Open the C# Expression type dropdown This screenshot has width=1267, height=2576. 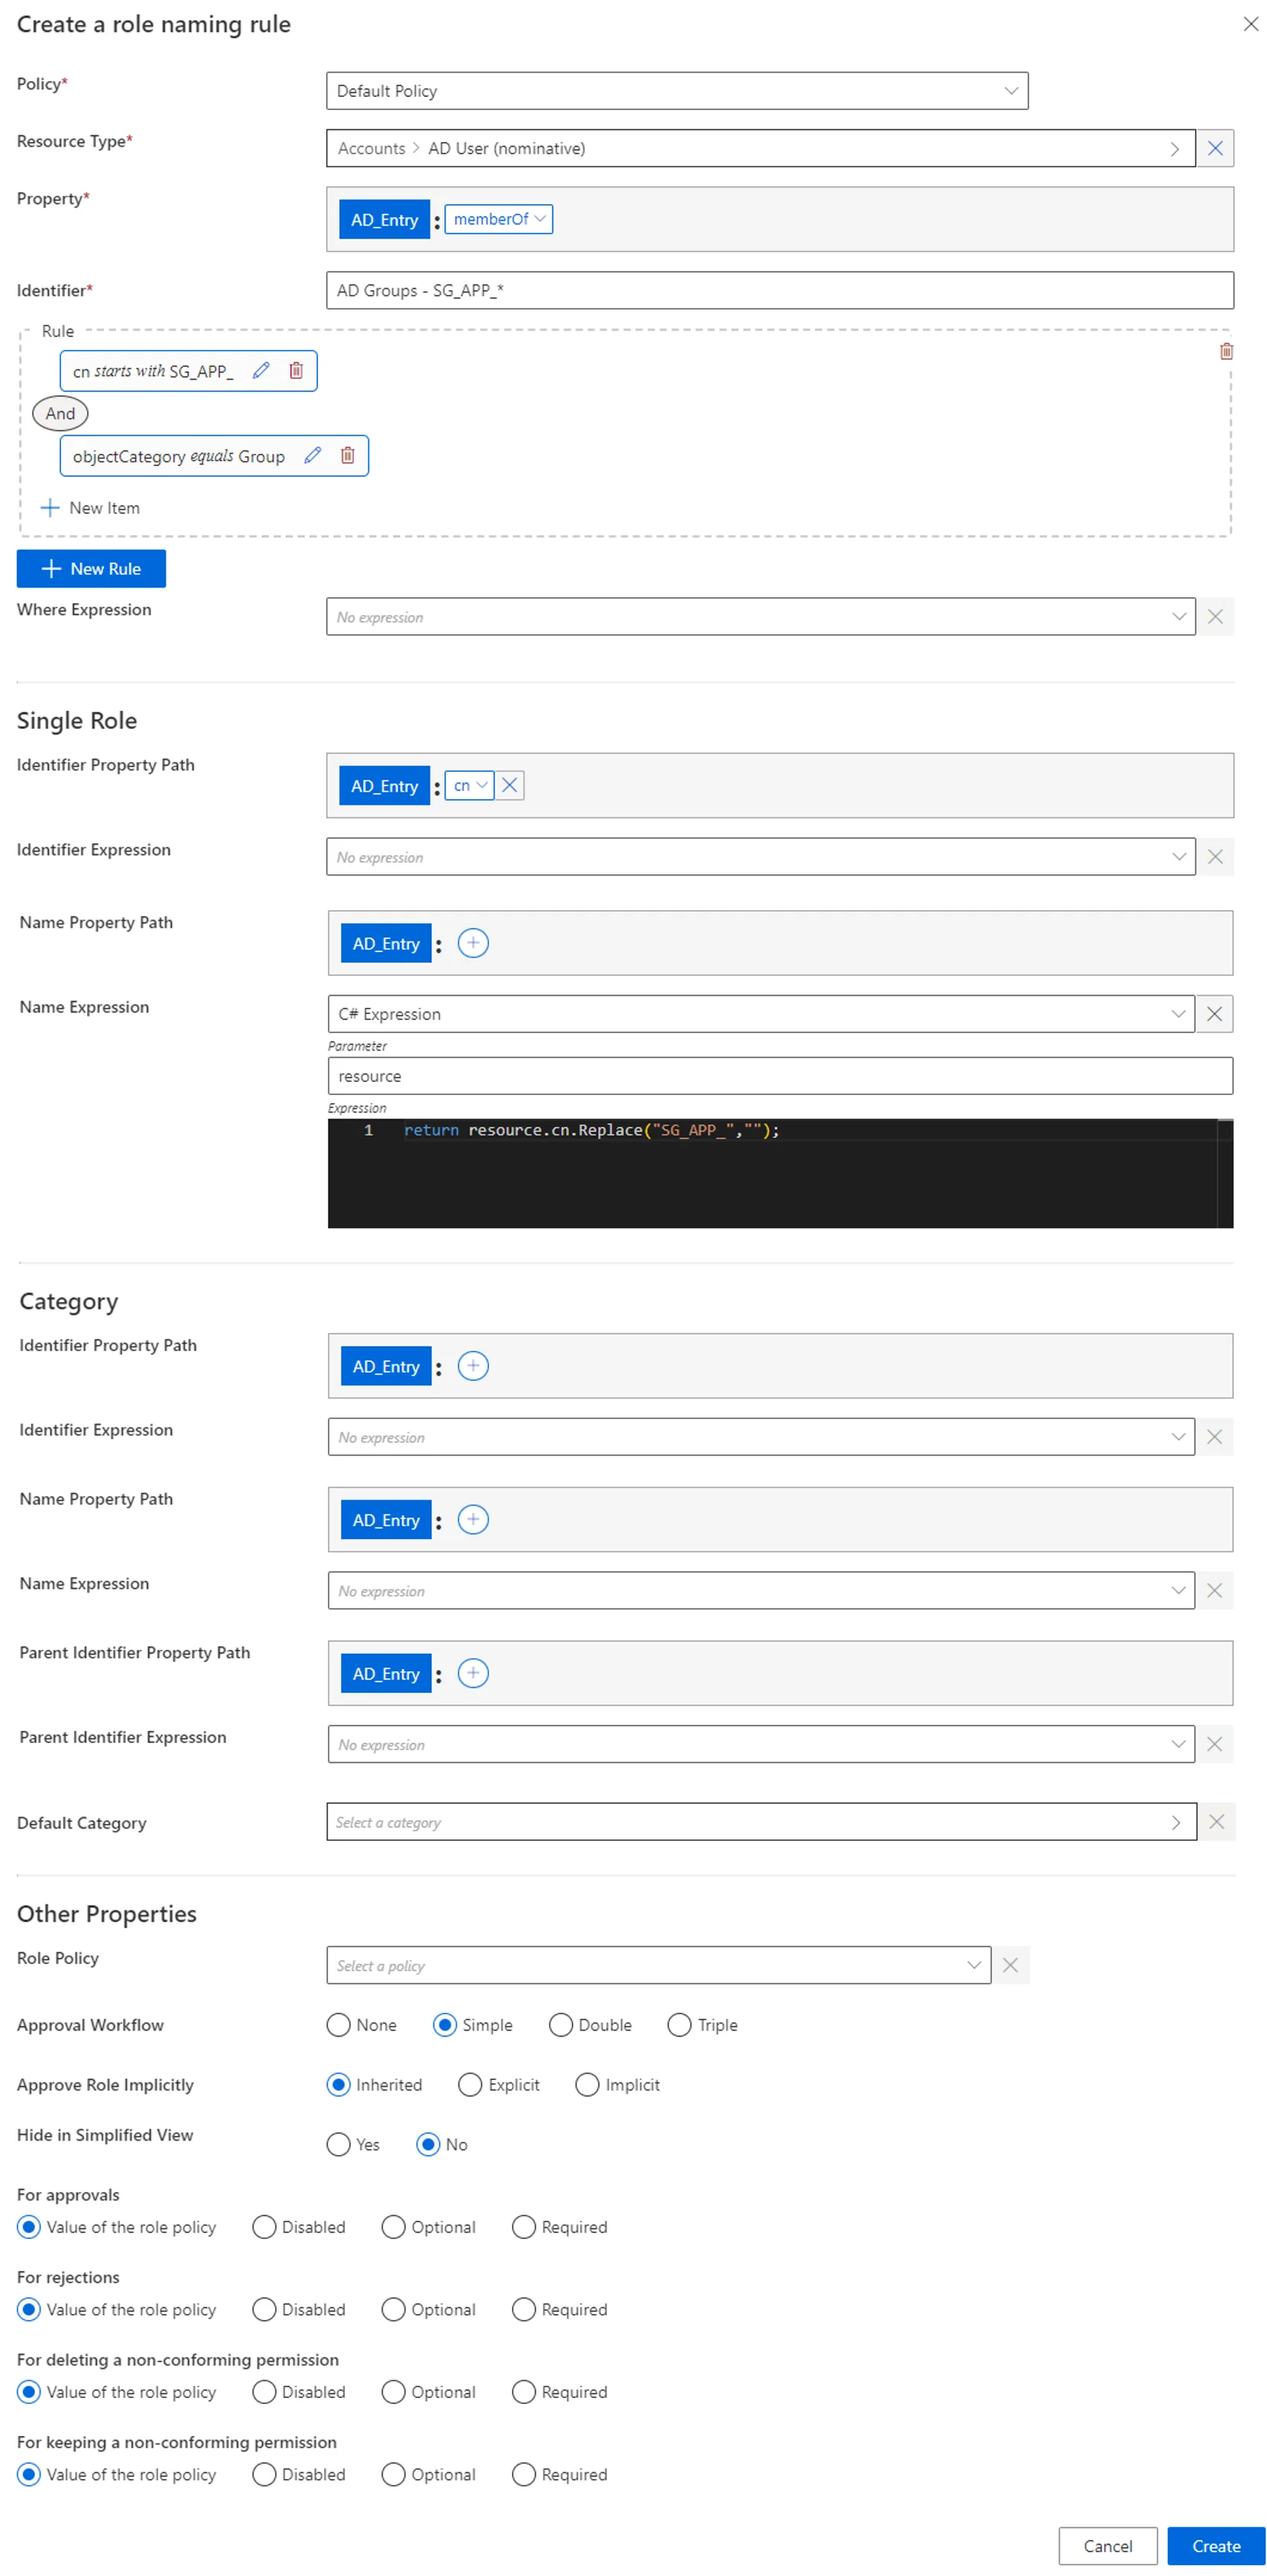click(x=761, y=1014)
